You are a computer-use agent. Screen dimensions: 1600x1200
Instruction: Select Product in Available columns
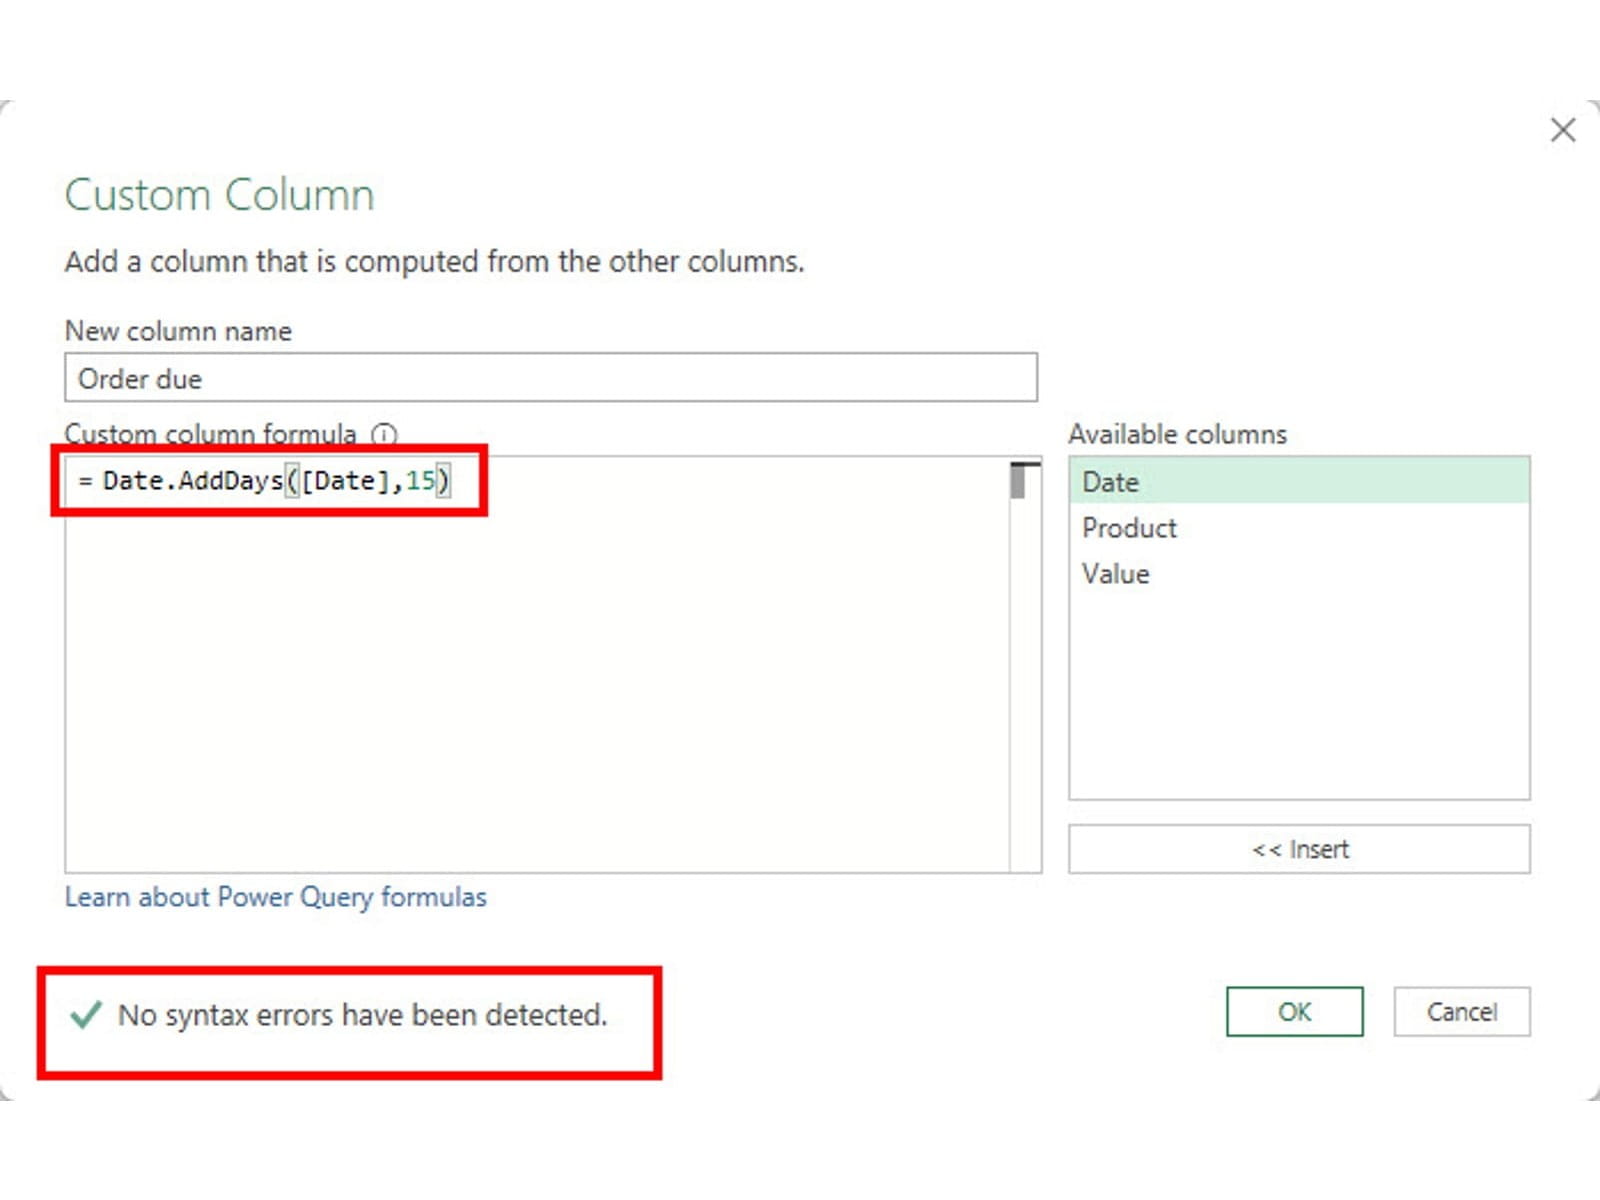(1130, 528)
